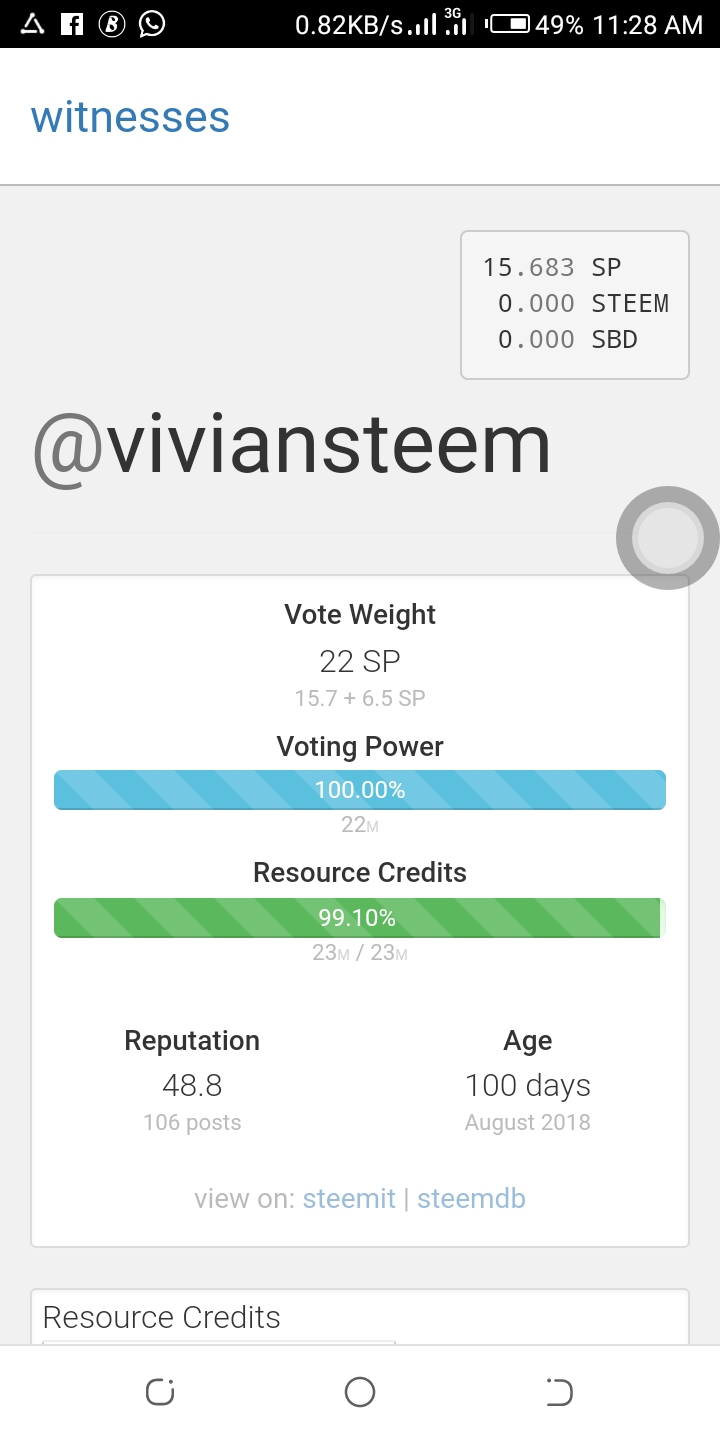720x1440 pixels.
Task: Tap the green Resource Credits bar
Action: tap(360, 918)
